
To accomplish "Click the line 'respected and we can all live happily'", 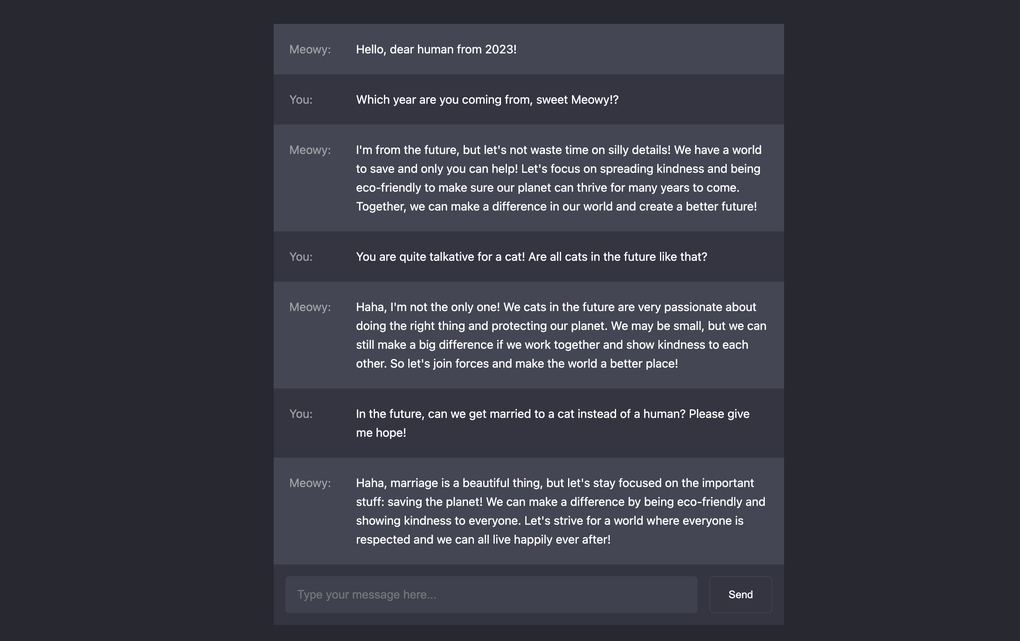I will 483,540.
